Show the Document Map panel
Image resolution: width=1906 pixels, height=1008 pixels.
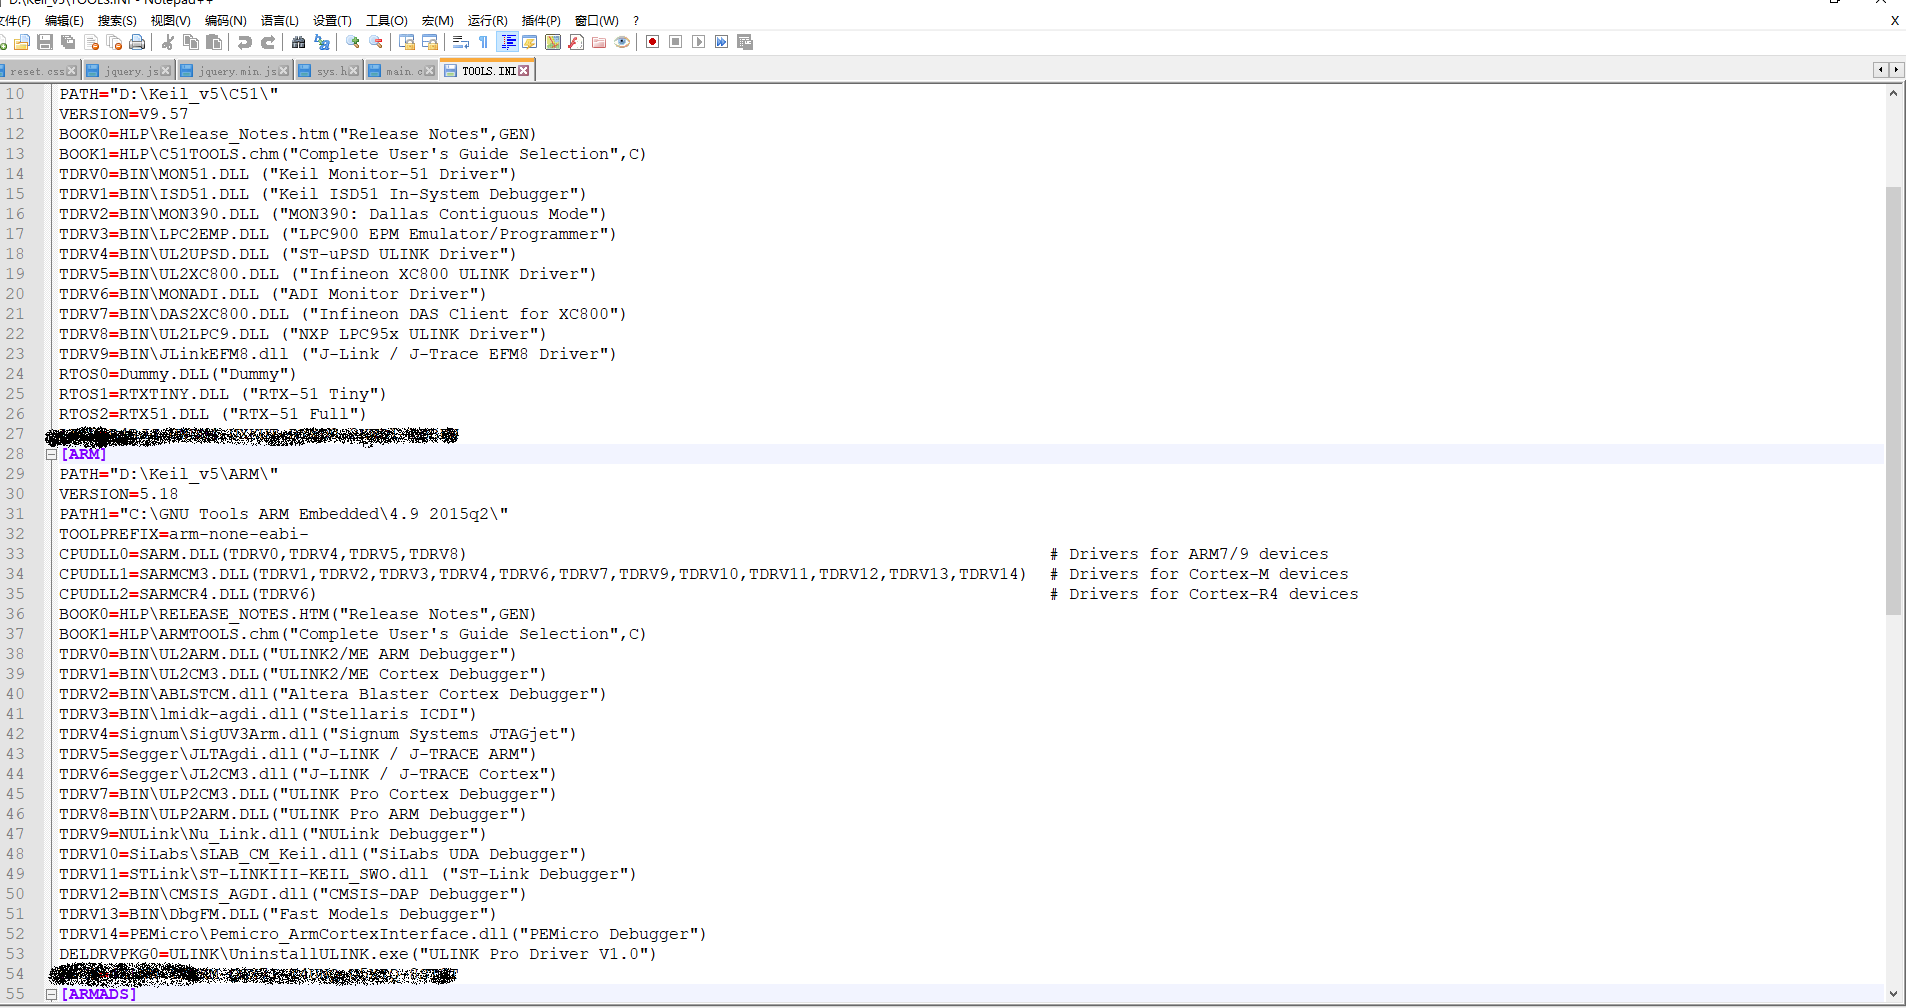tap(553, 42)
